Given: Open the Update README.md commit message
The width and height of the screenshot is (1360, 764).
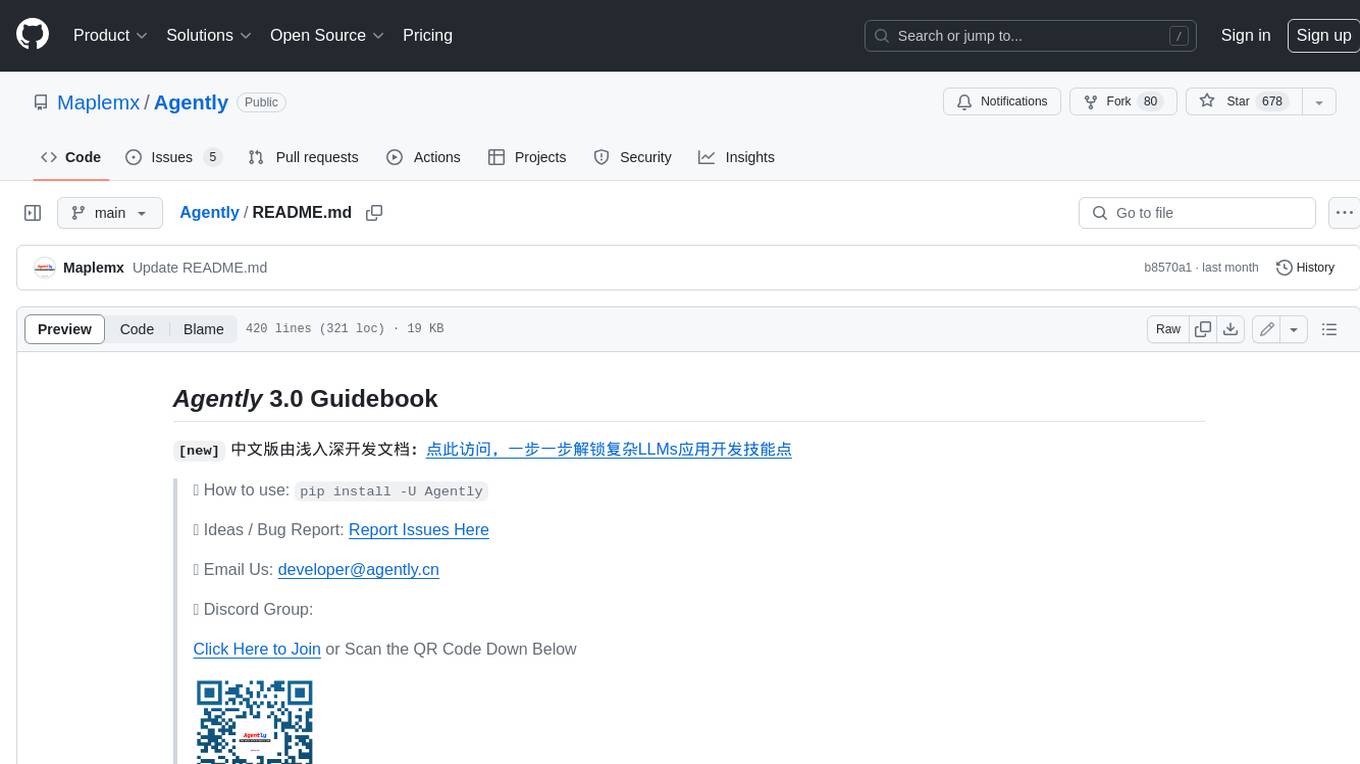Looking at the screenshot, I should pos(200,268).
